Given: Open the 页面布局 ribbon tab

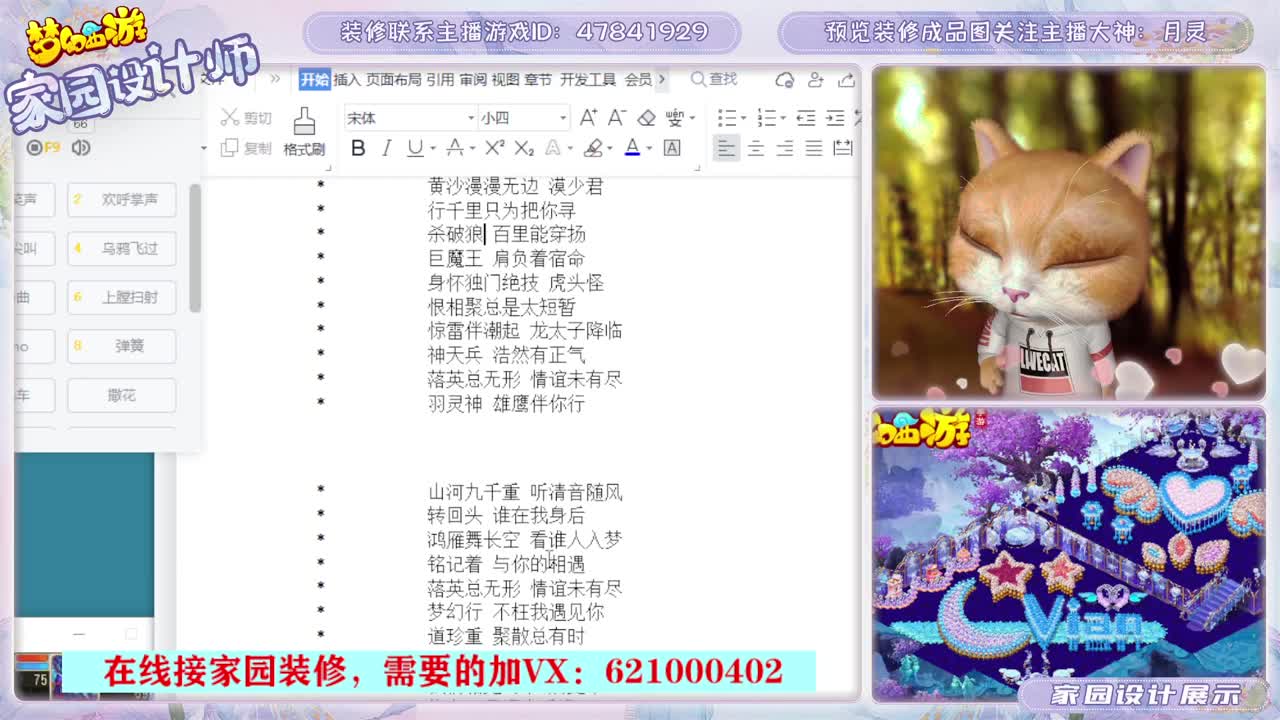Looking at the screenshot, I should point(394,79).
